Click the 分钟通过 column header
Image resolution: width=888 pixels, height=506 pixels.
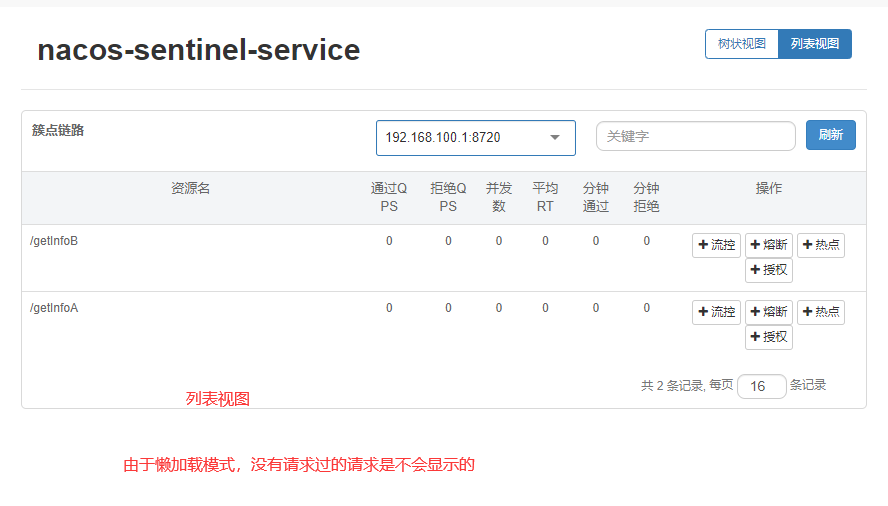point(596,197)
